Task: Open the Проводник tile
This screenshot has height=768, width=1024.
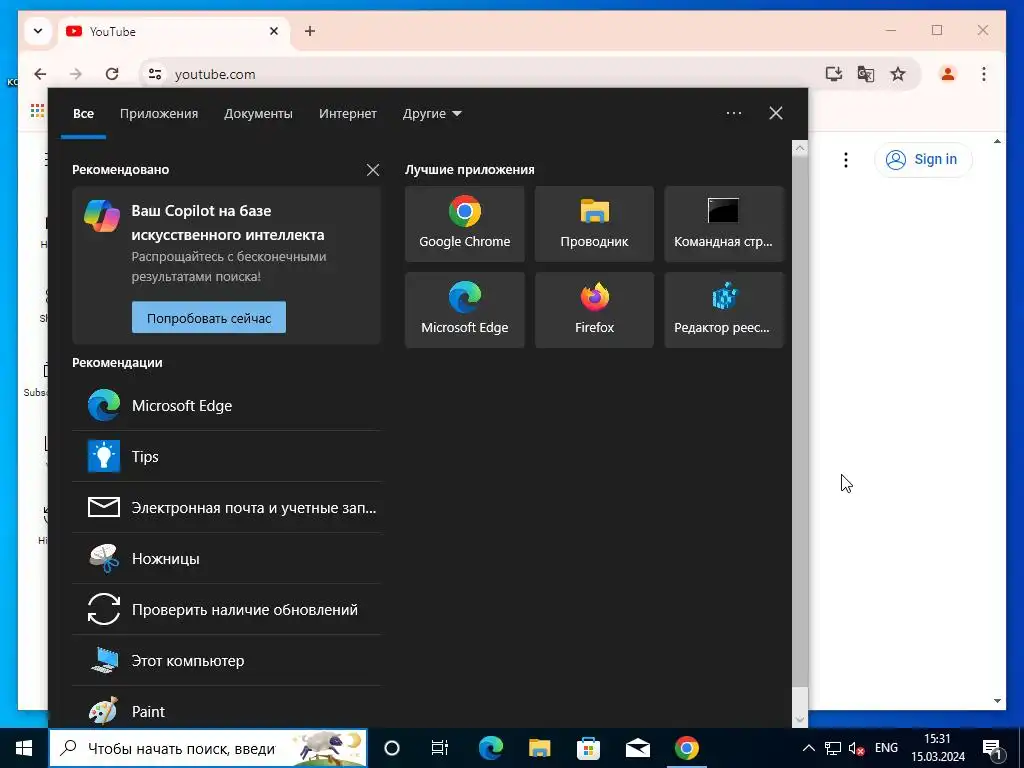Action: [x=594, y=224]
